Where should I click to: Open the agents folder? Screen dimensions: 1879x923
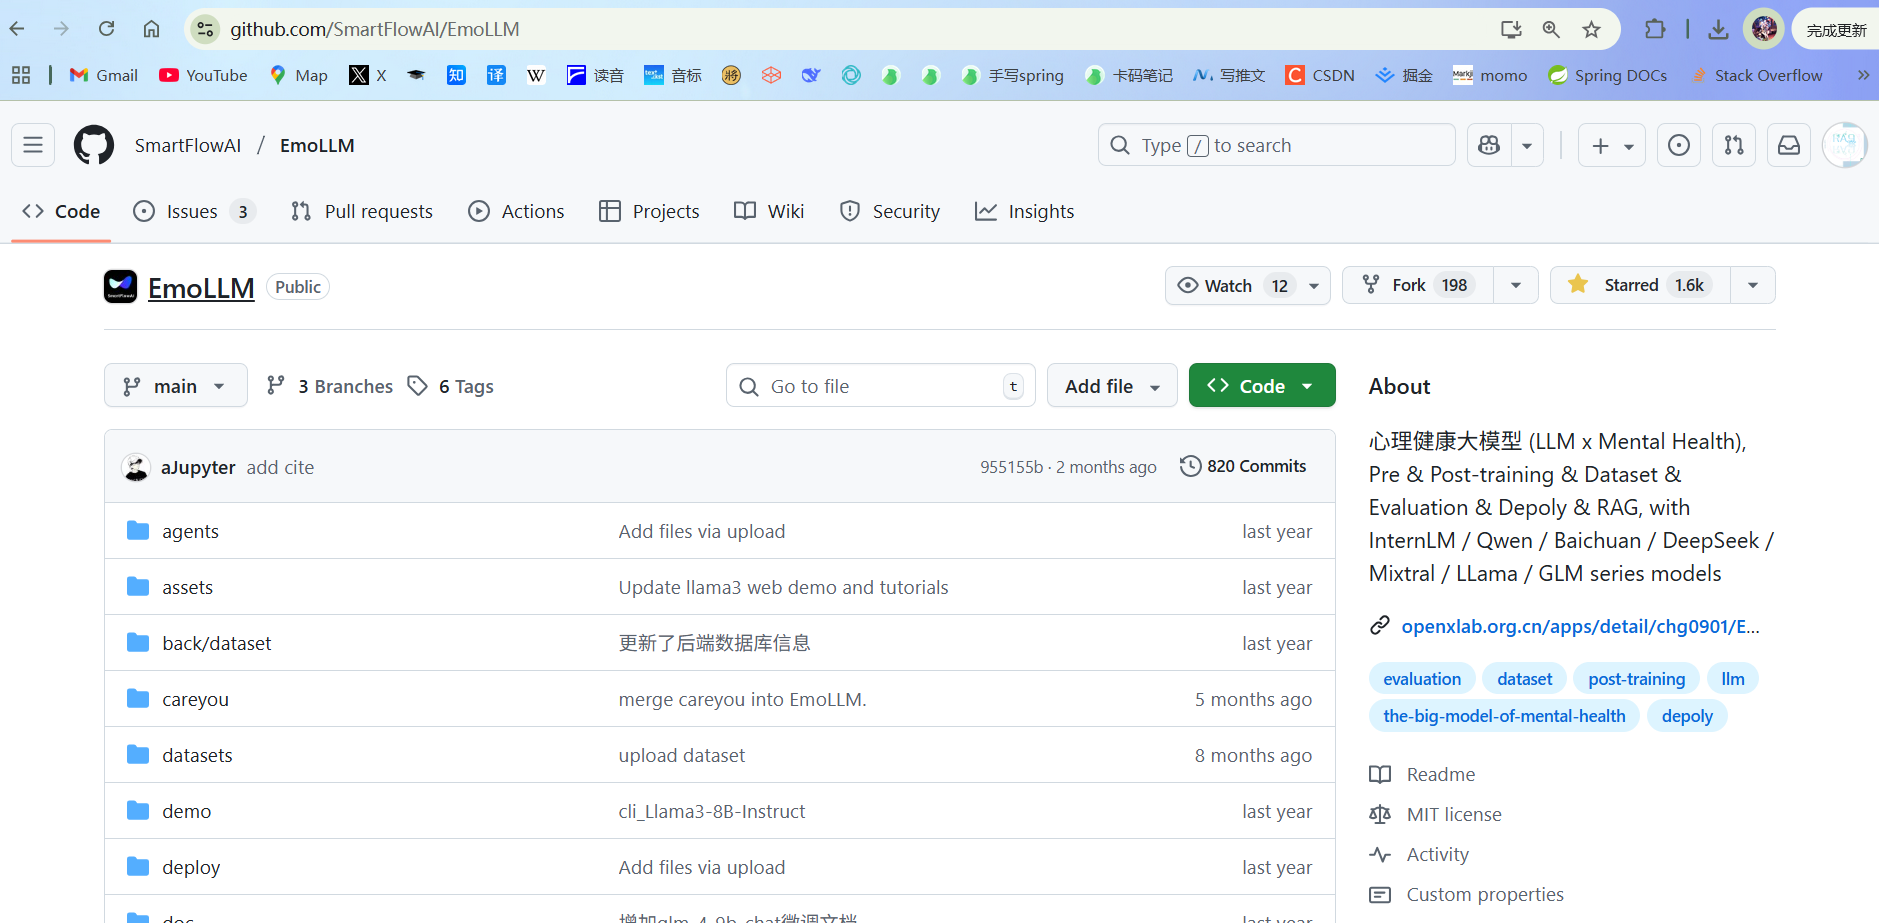pyautogui.click(x=190, y=531)
